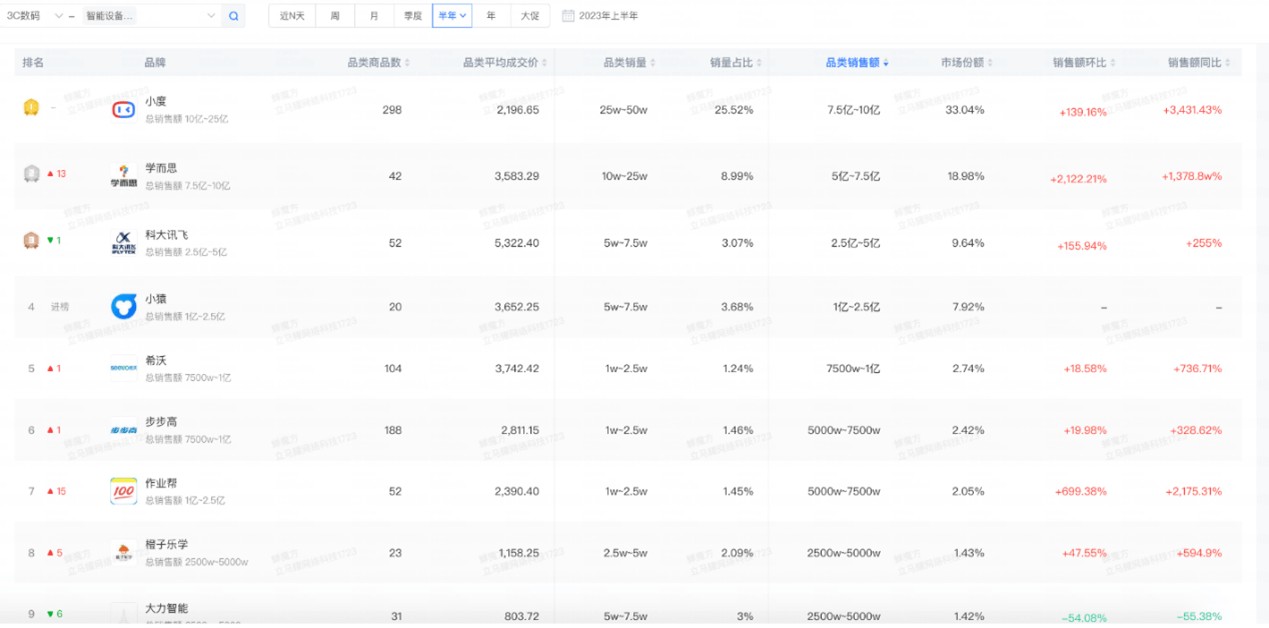Click the market share value 18.98%
This screenshot has width=1269, height=628.
965,176
